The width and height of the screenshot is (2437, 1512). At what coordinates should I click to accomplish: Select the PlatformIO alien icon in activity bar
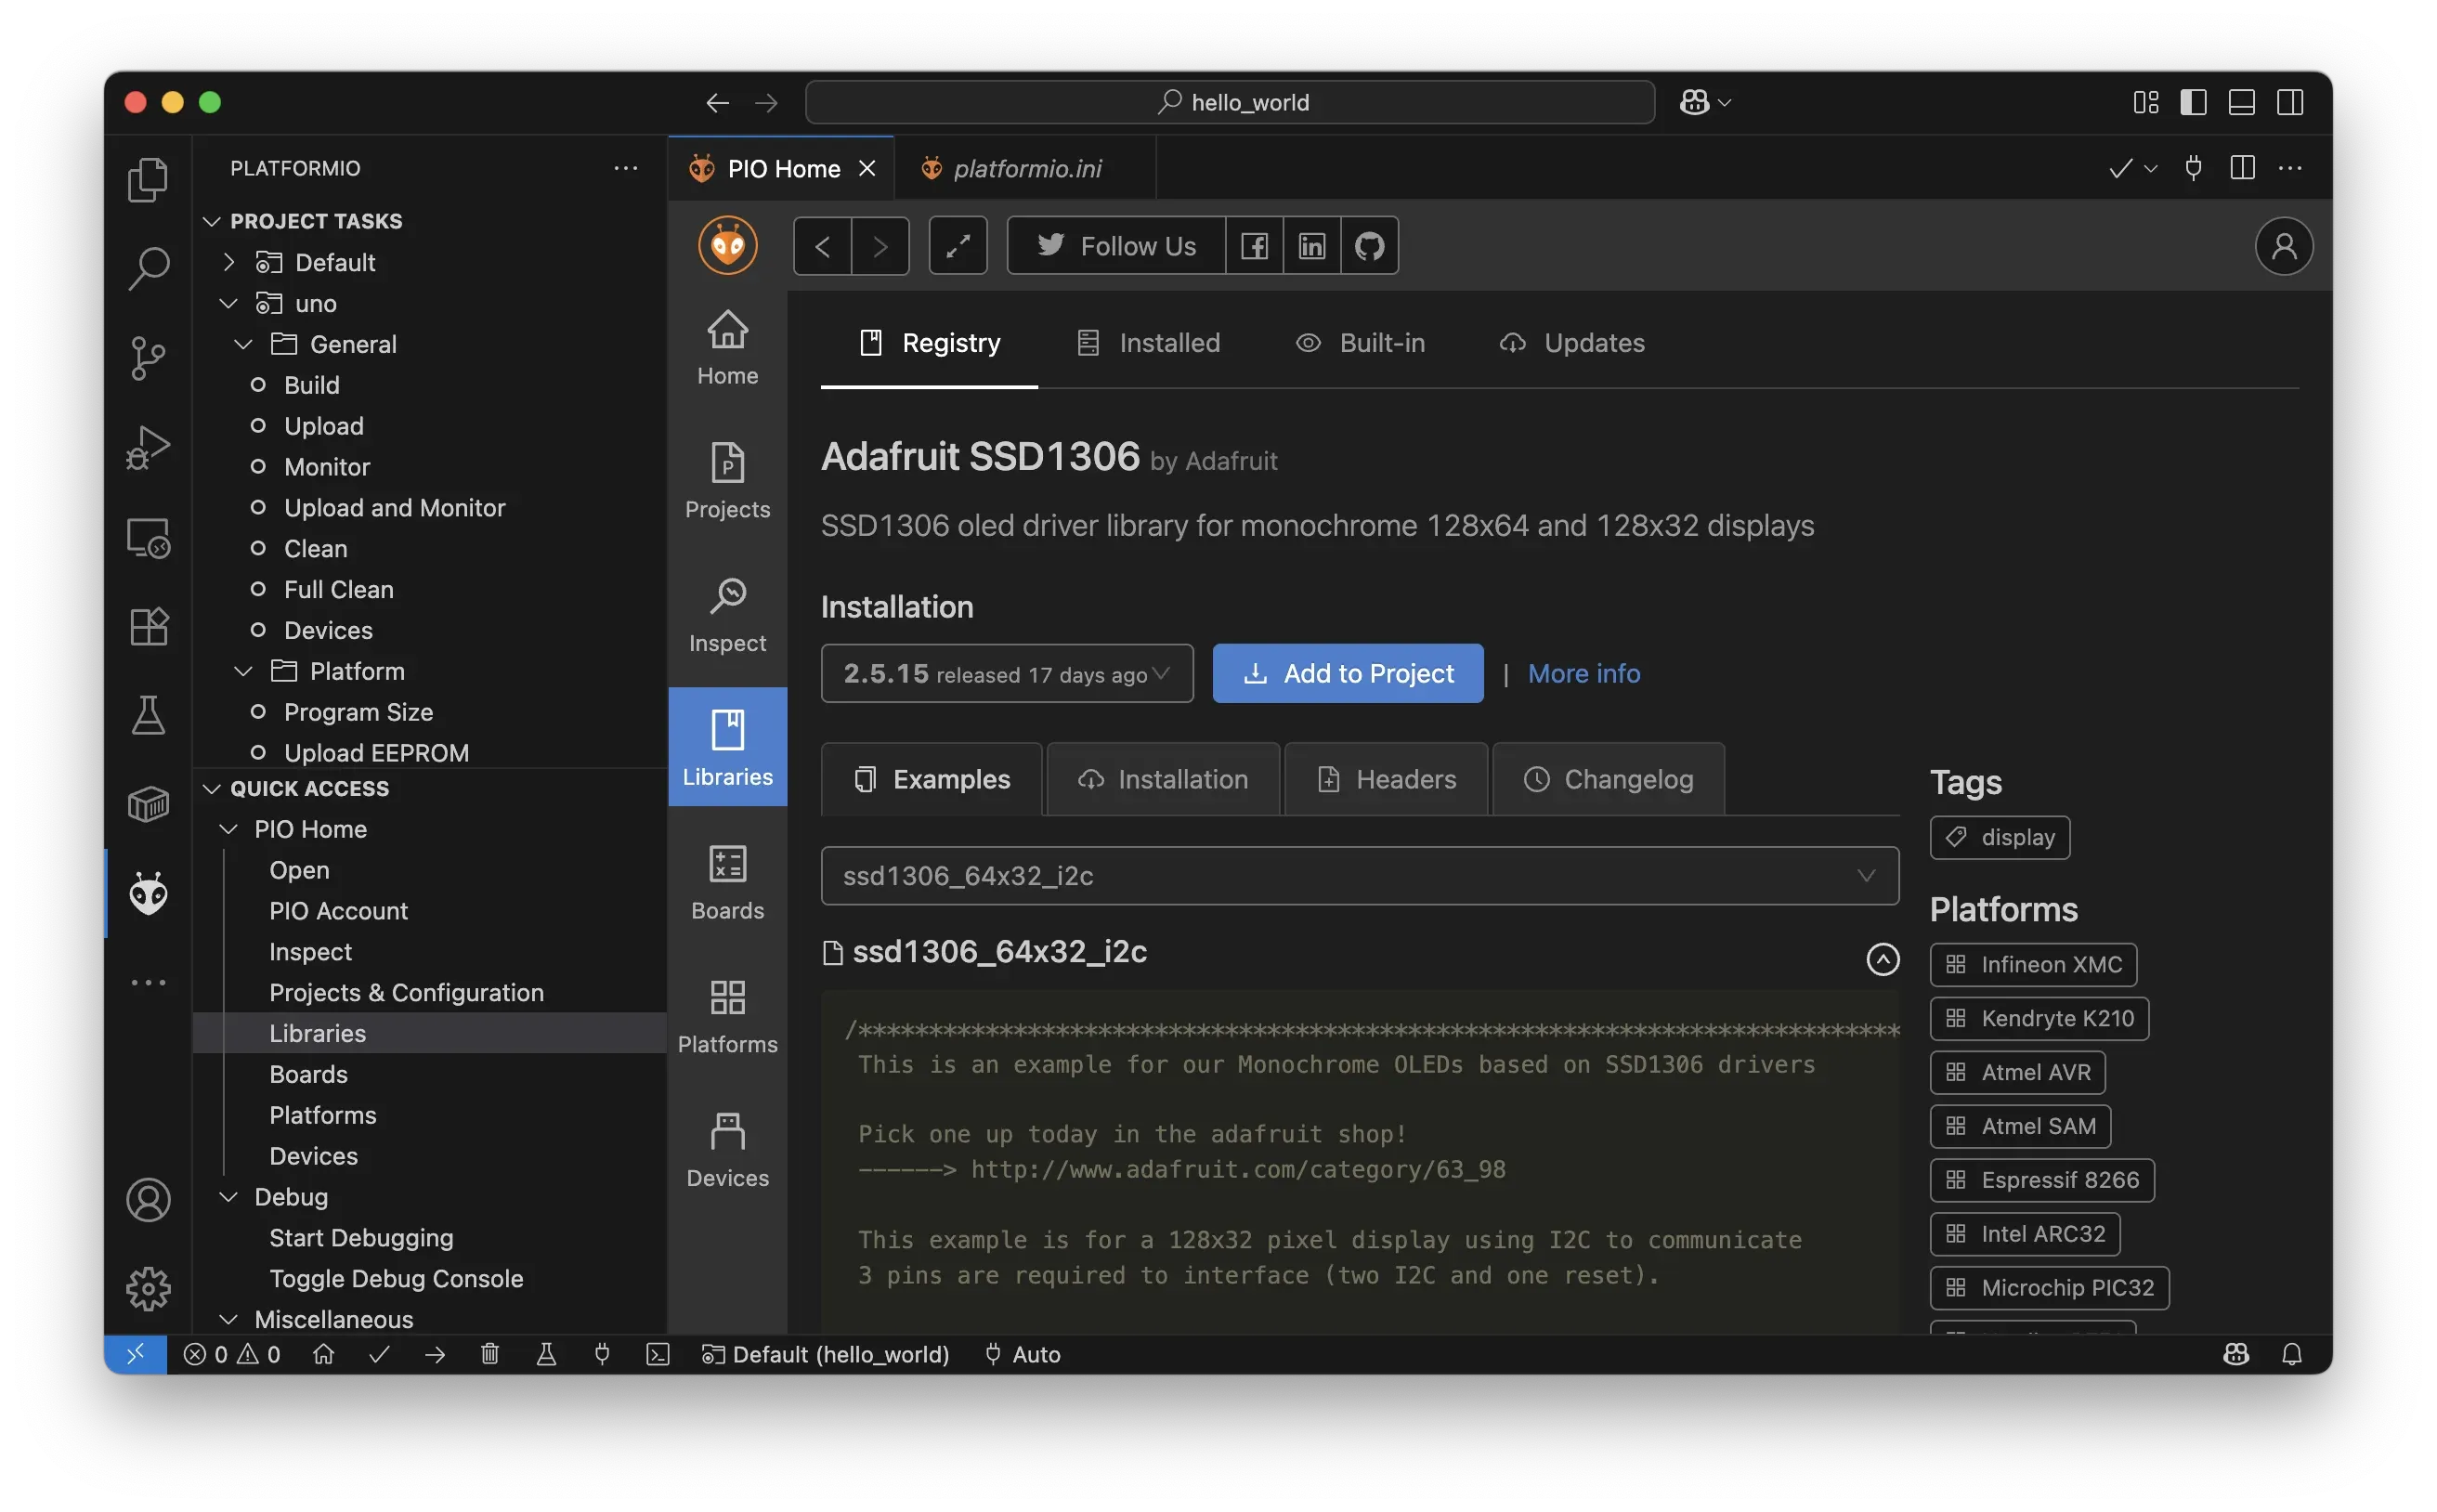148,893
